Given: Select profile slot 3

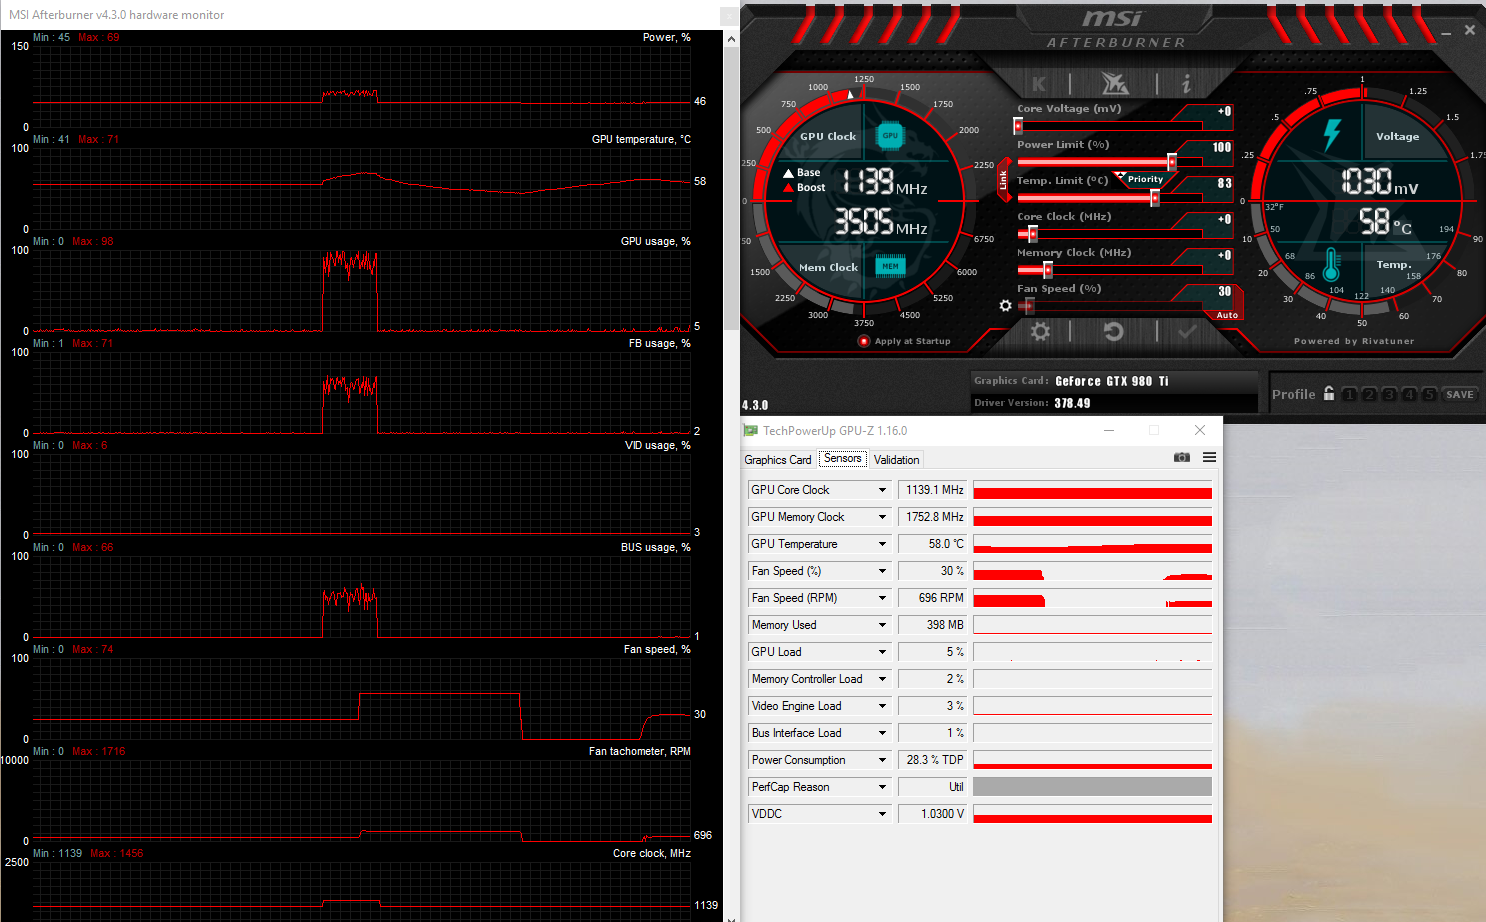Looking at the screenshot, I should point(1389,394).
